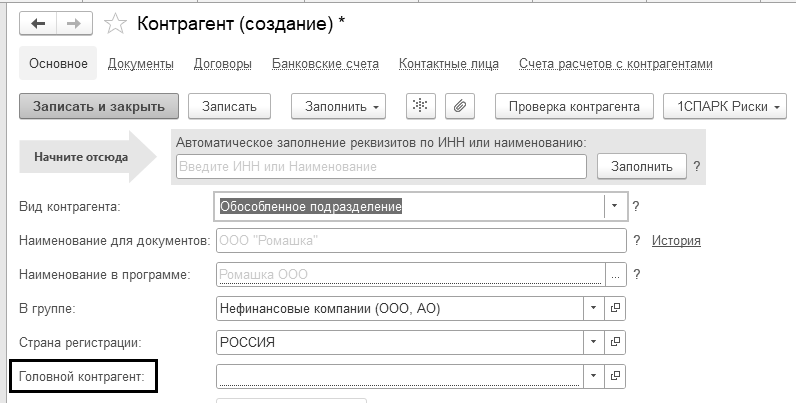The height and width of the screenshot is (403, 796).
Task: Open the selection form for Страна регистрации
Action: (x=616, y=342)
